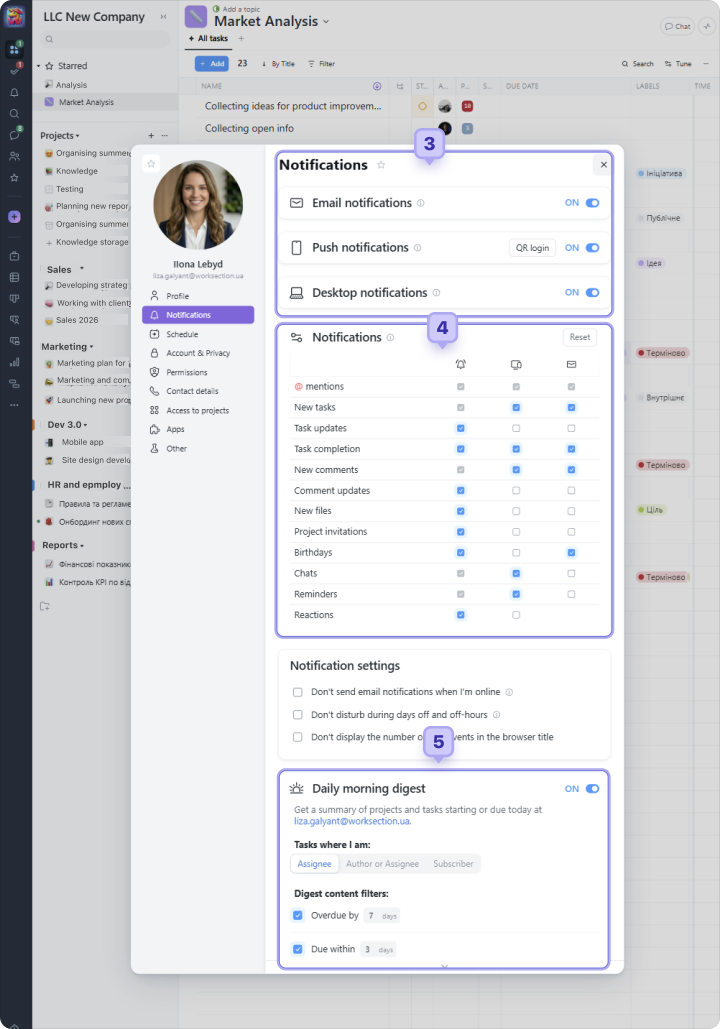Select Account & Privacy settings menu item
The width and height of the screenshot is (720, 1029).
pyautogui.click(x=198, y=353)
